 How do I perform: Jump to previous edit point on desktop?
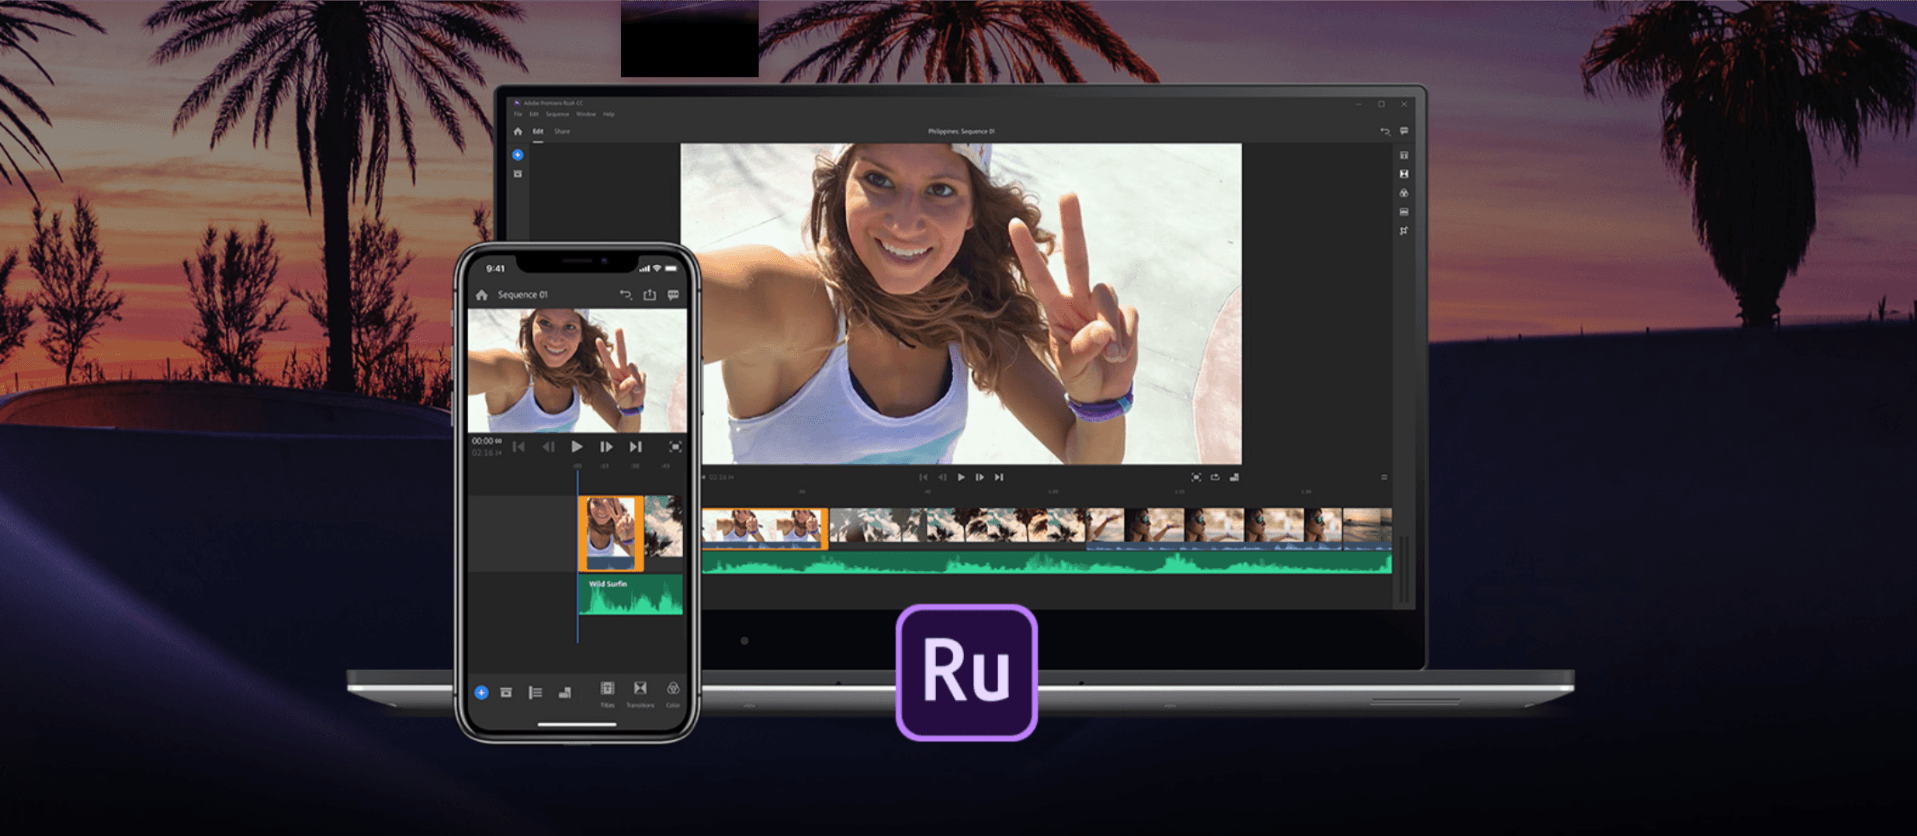[x=923, y=477]
